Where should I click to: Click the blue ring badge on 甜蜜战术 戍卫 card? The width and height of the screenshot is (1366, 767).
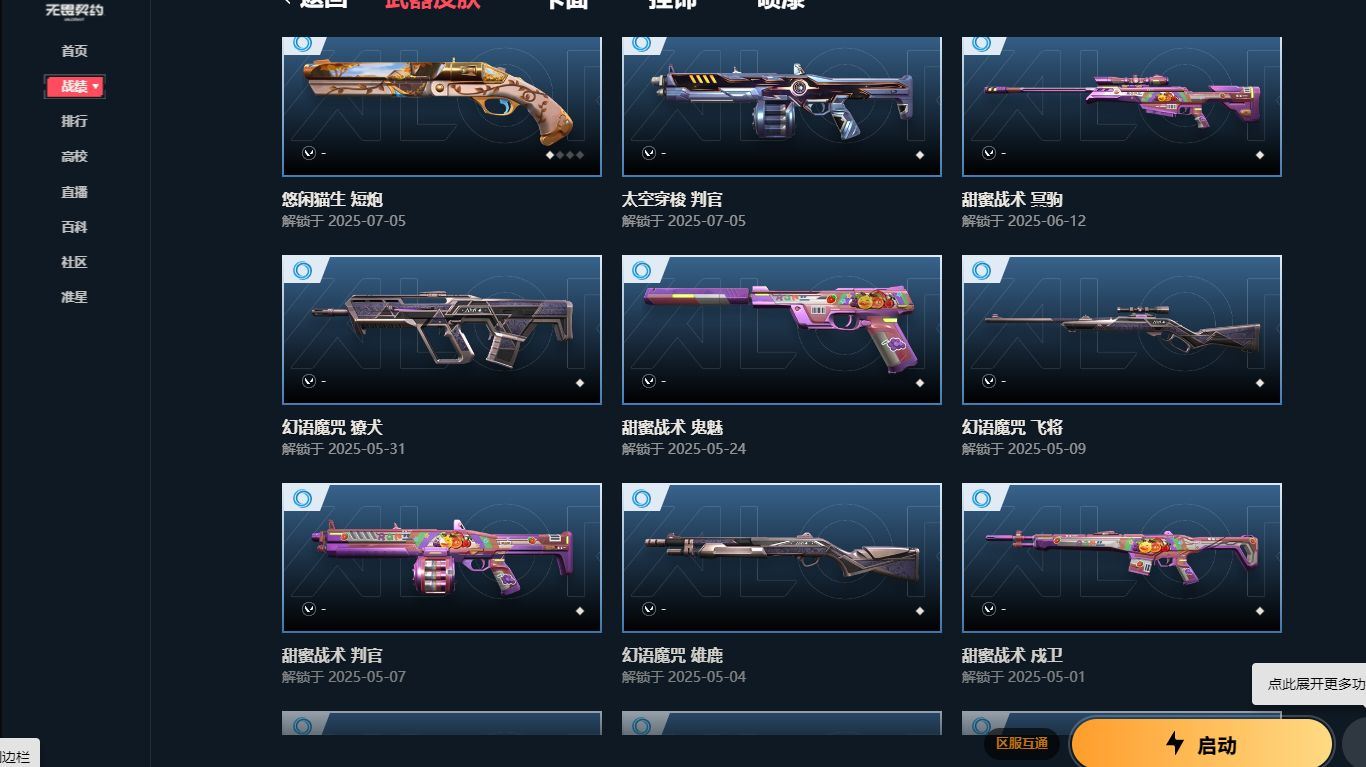[983, 498]
